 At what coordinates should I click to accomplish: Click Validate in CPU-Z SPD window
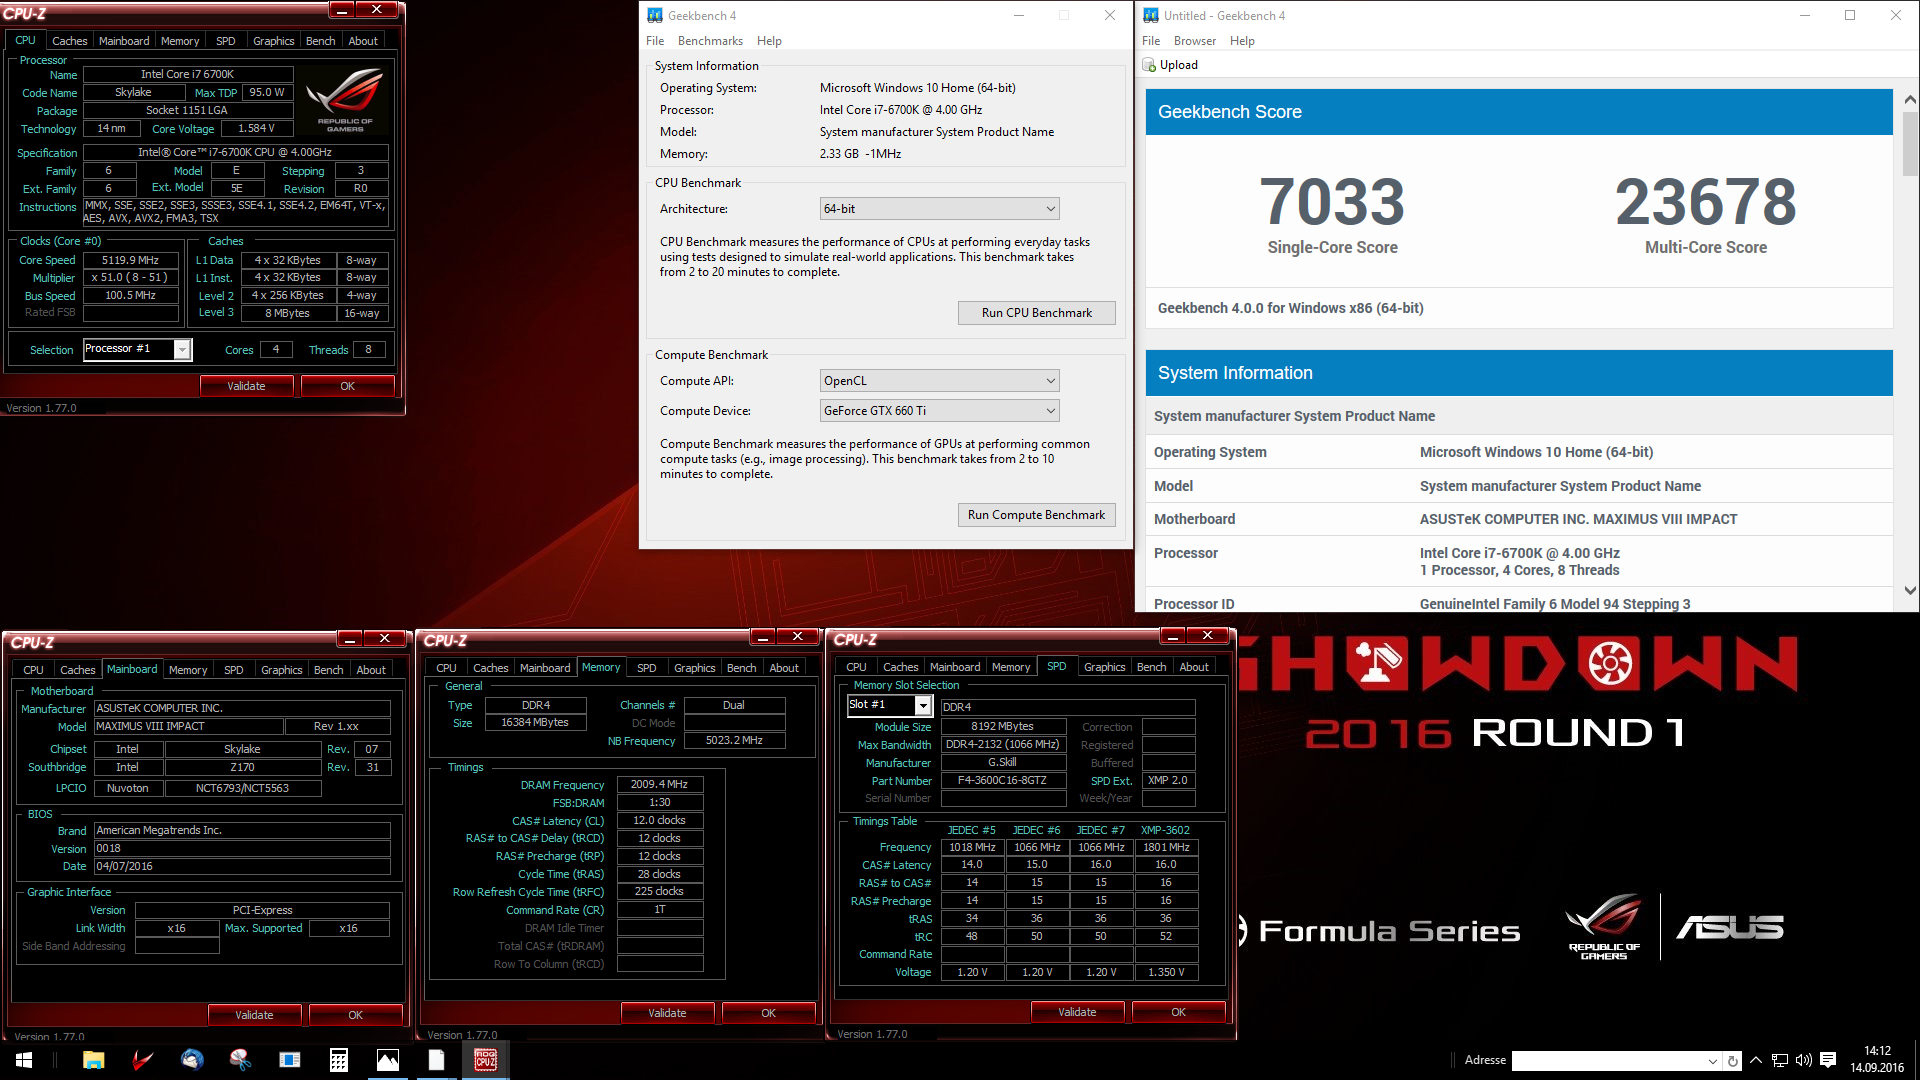pyautogui.click(x=1077, y=1012)
